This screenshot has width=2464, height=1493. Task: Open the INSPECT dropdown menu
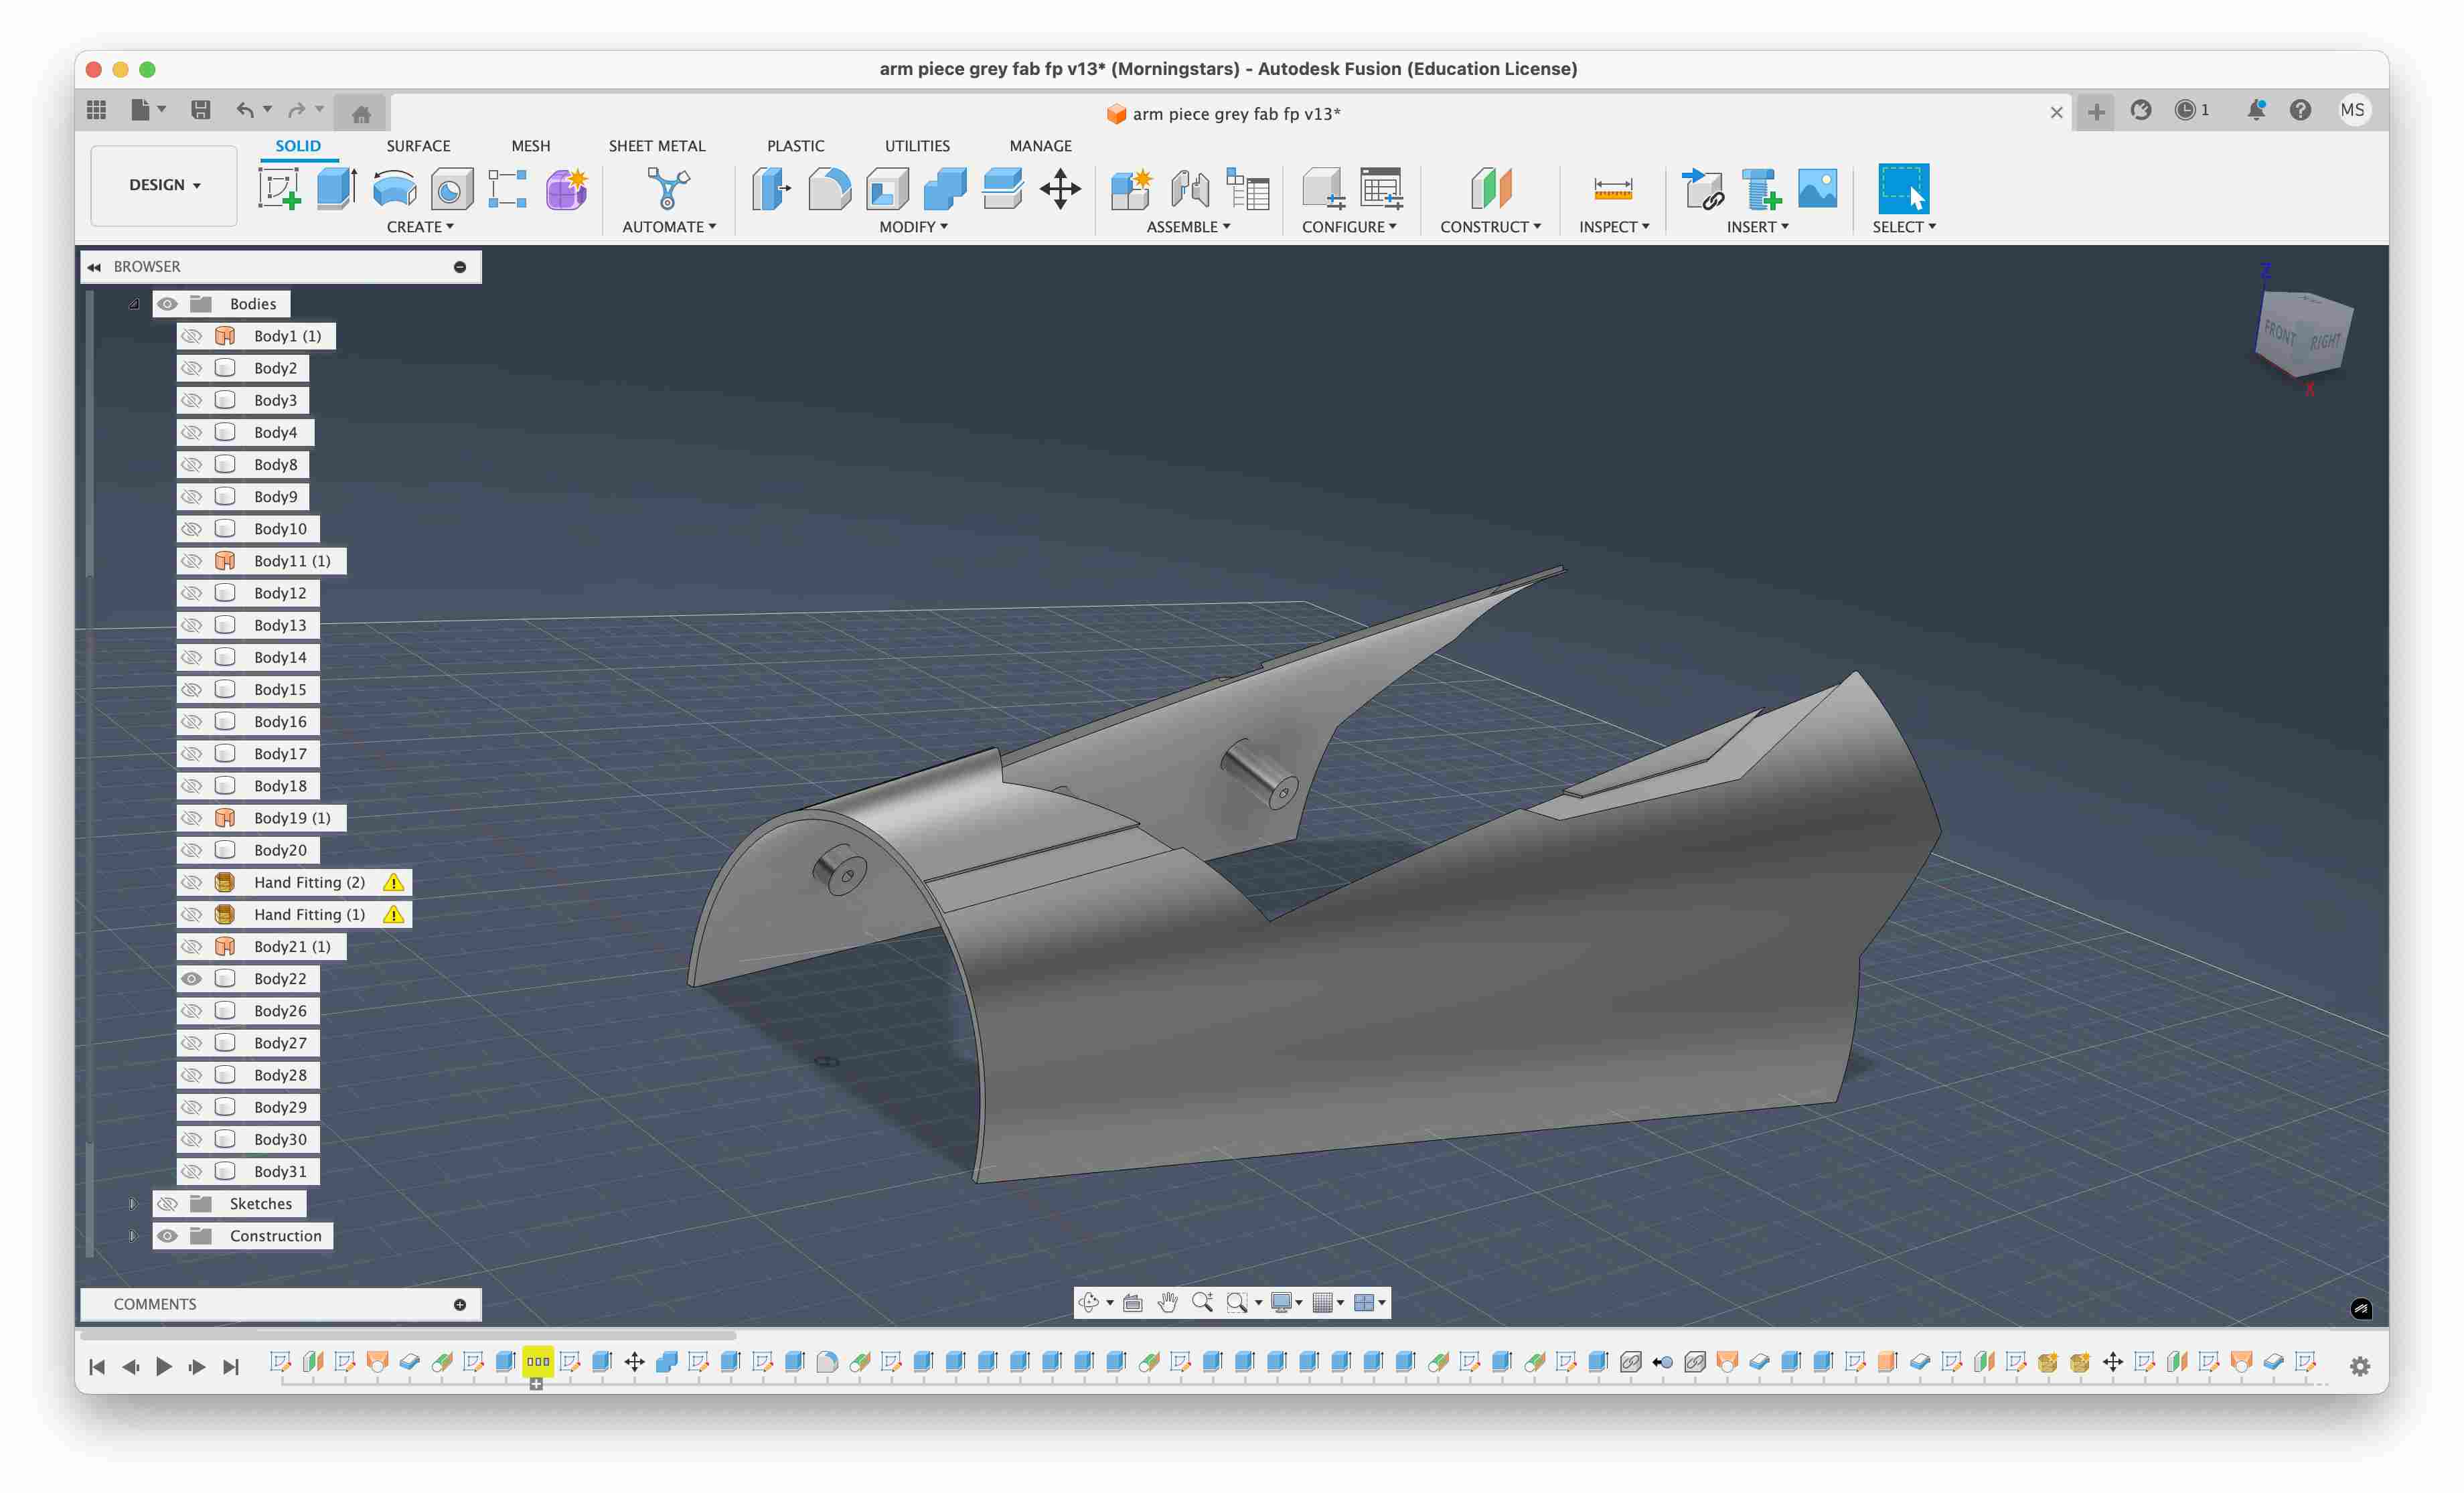click(x=1614, y=227)
